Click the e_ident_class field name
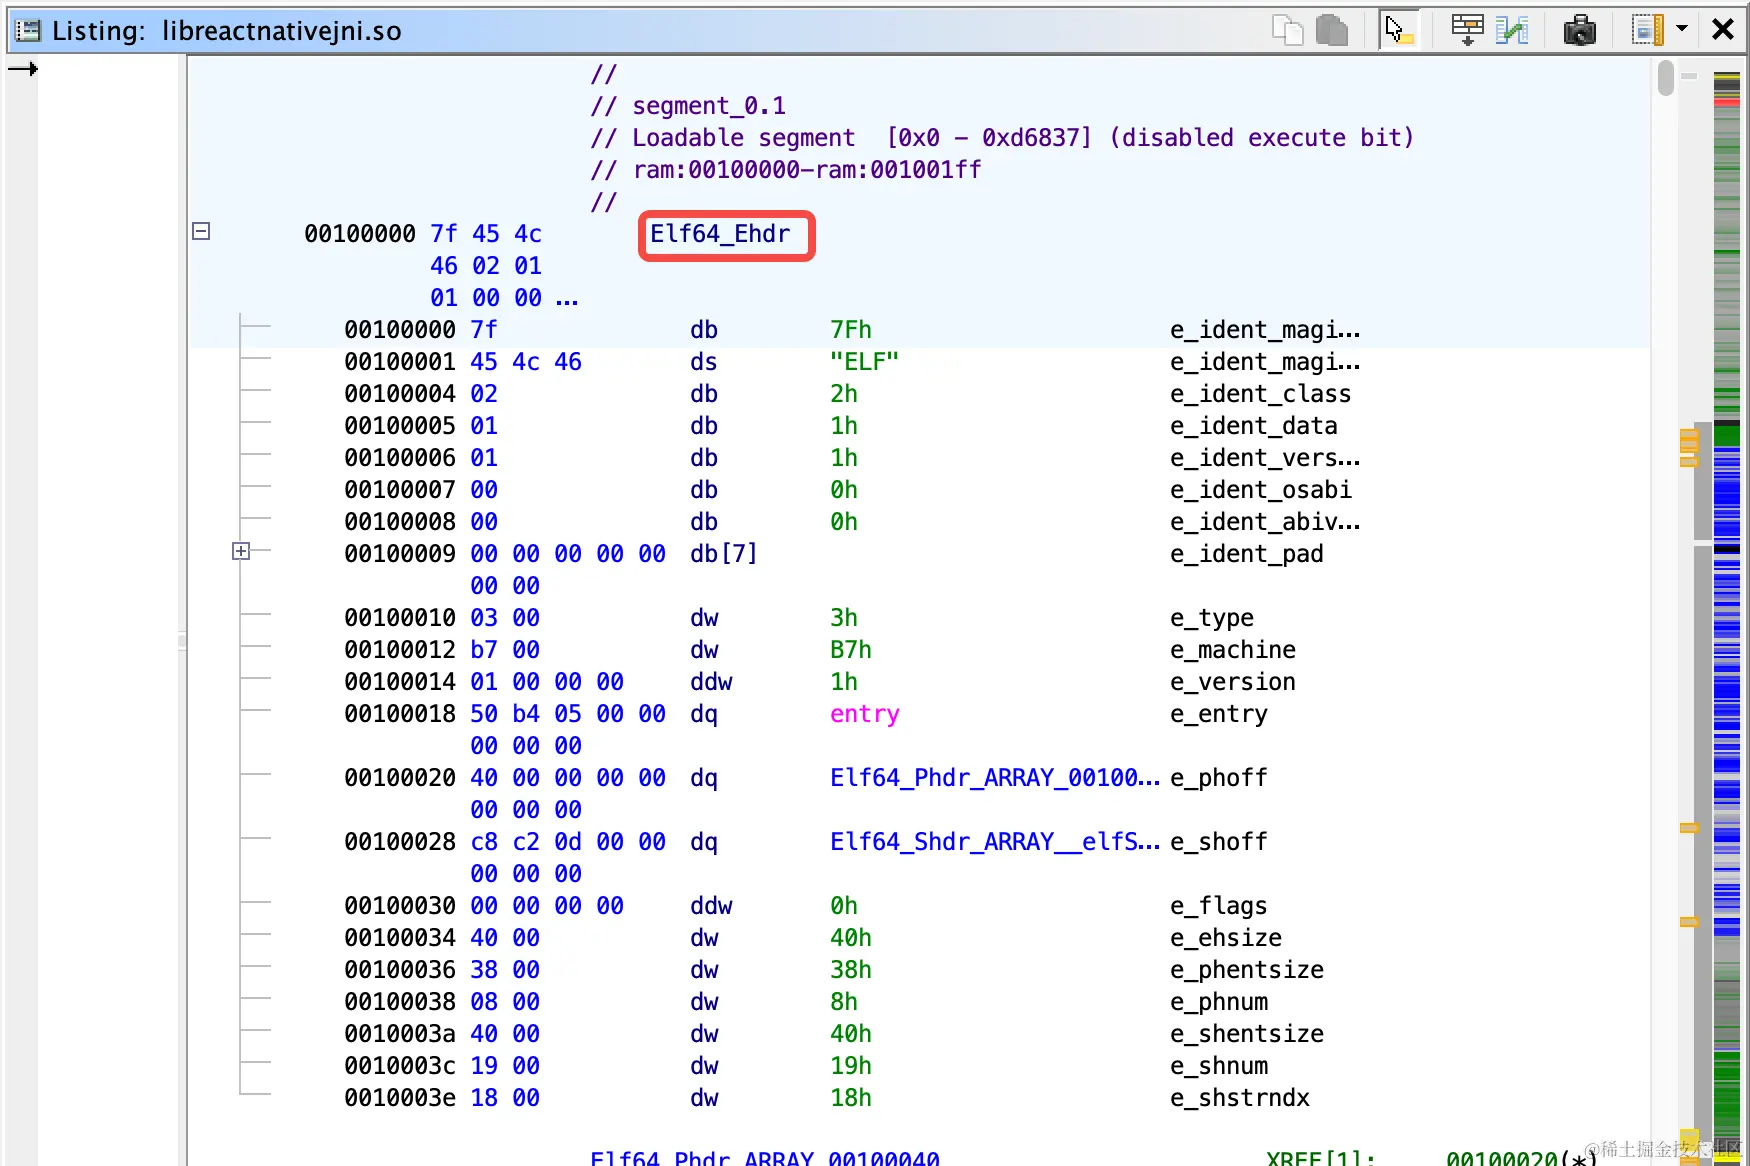 point(1261,394)
